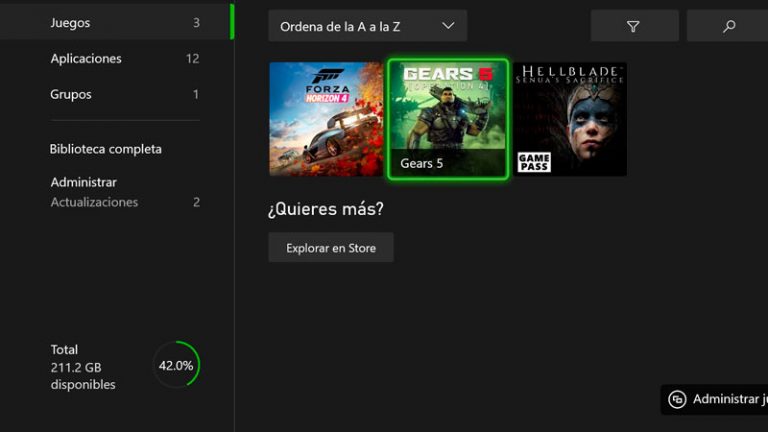Open the filter funnel icon button
Image resolution: width=768 pixels, height=432 pixels.
(634, 26)
